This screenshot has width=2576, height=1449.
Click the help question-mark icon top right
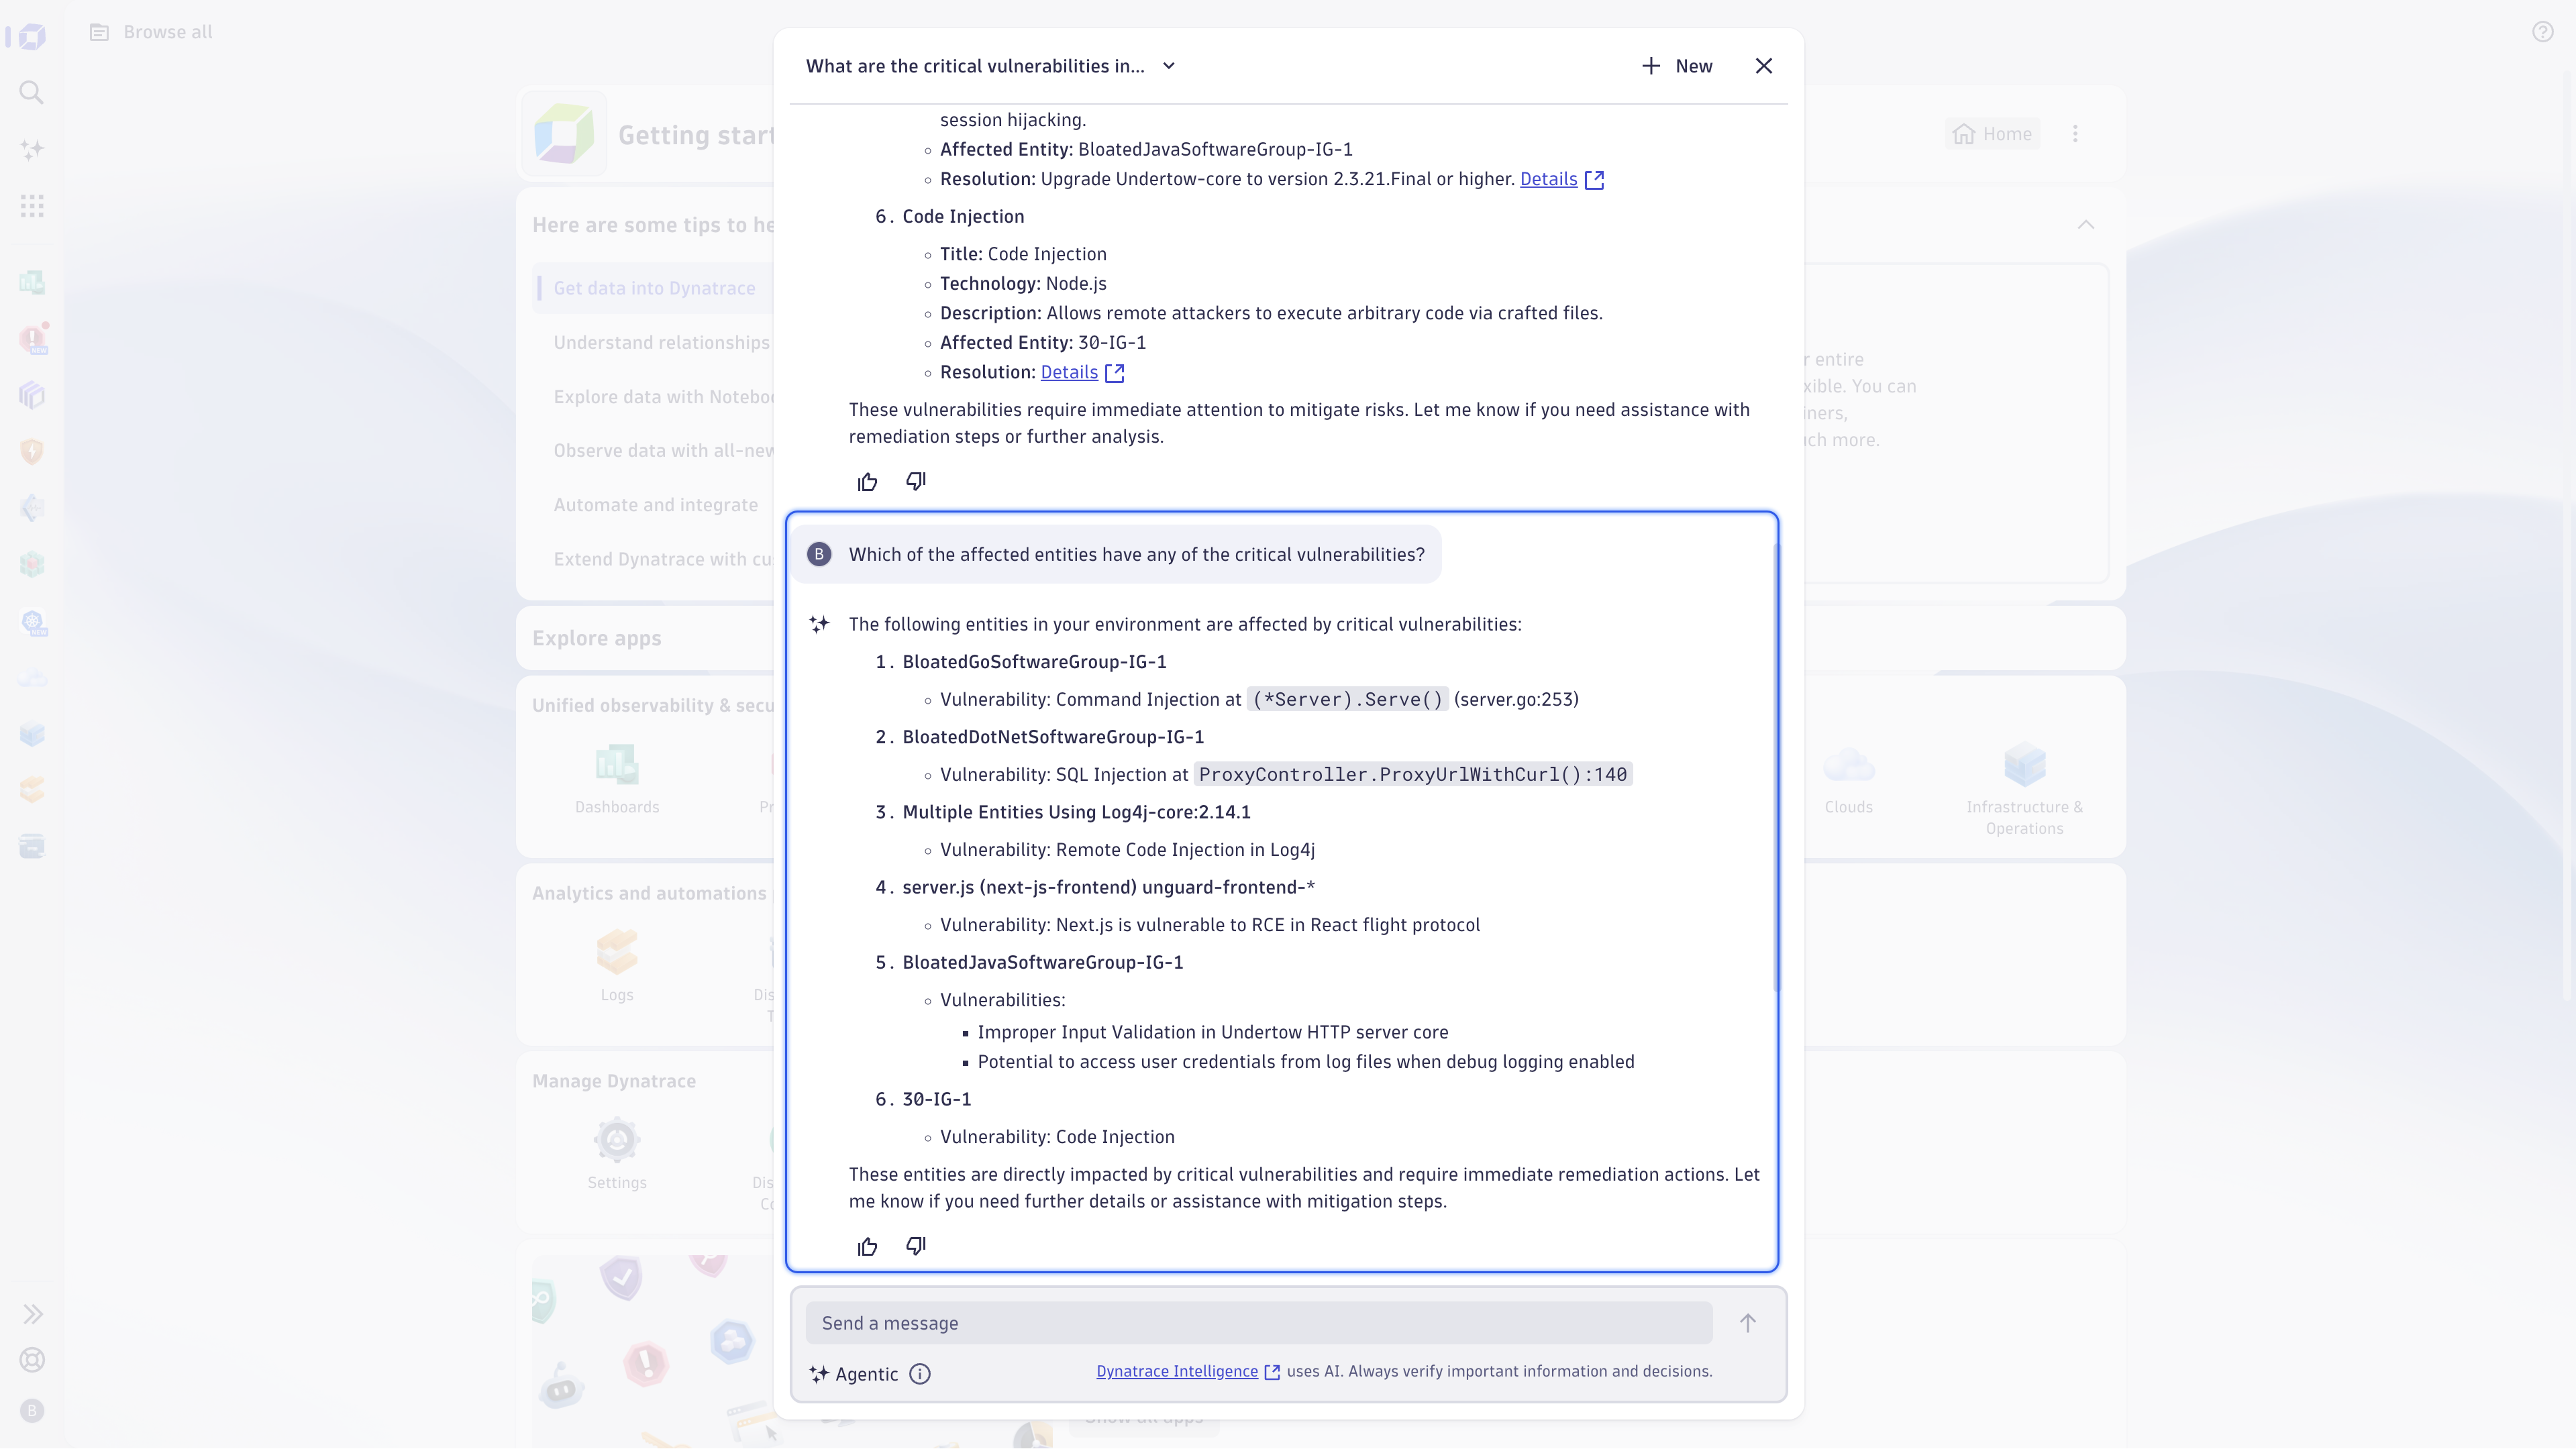click(2543, 31)
